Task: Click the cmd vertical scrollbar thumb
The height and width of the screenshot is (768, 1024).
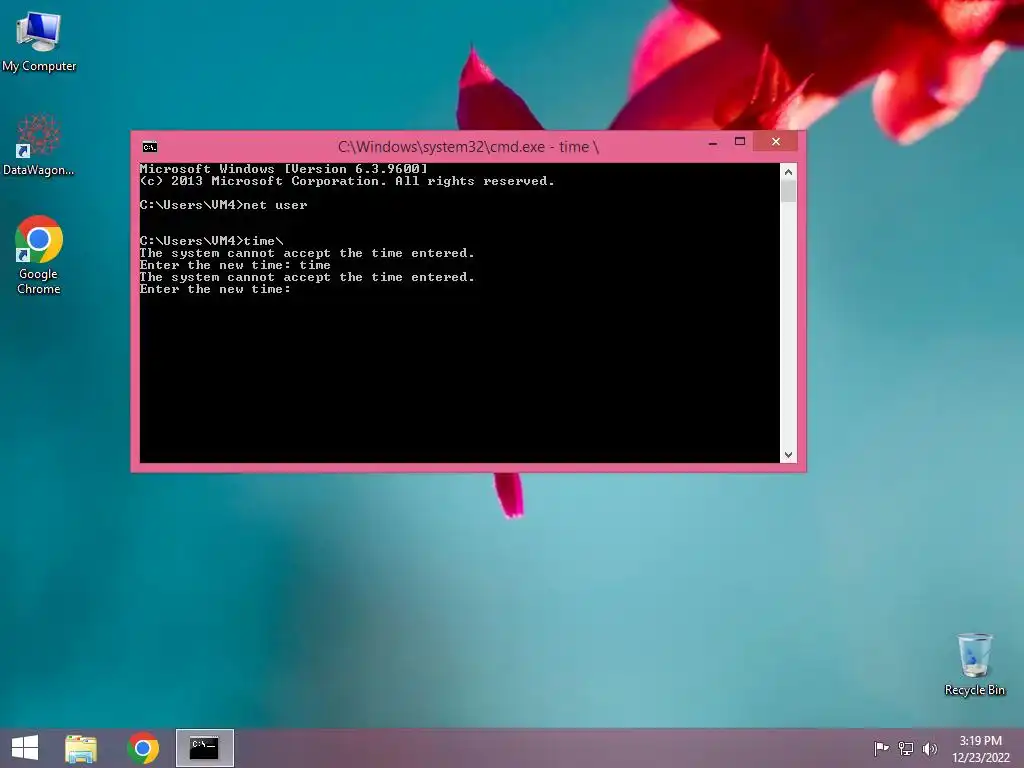Action: click(x=788, y=191)
